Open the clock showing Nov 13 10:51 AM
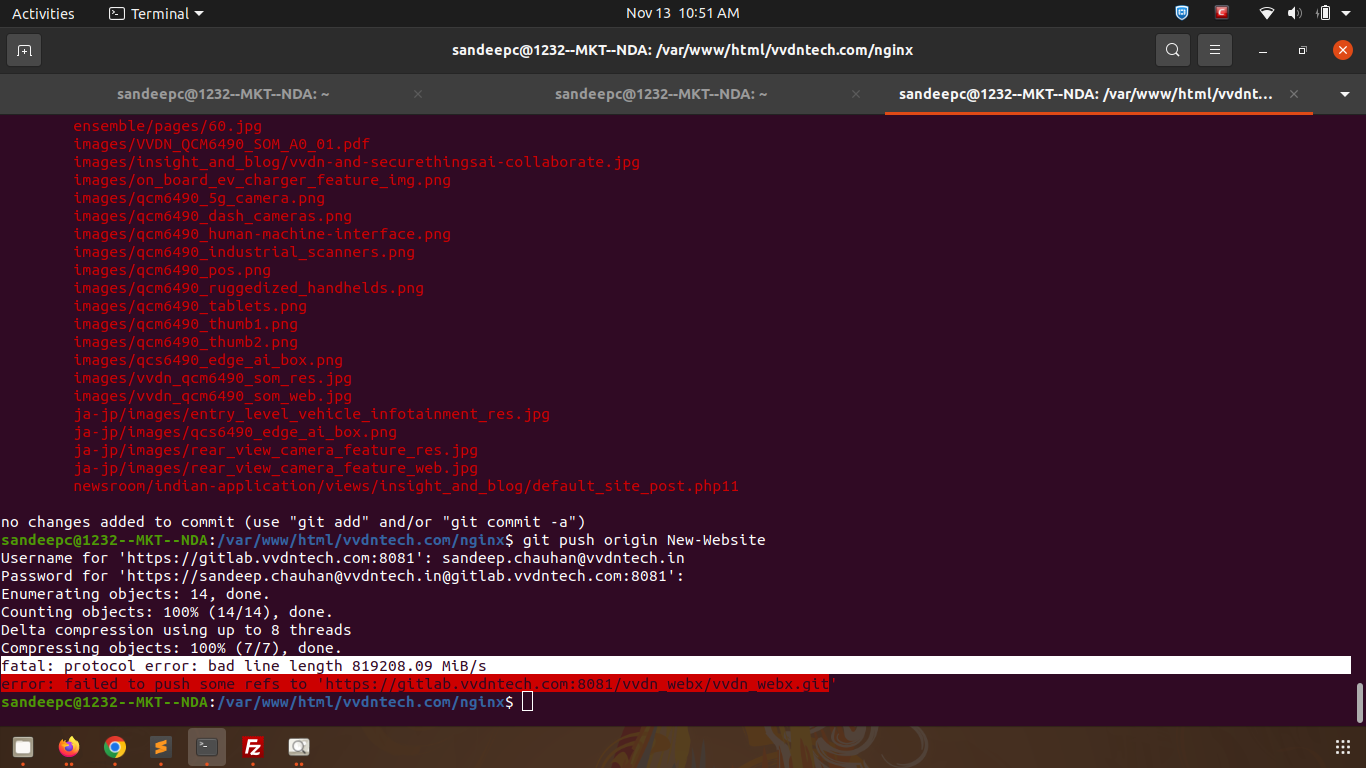Screen dimensions: 1366x768 [x=682, y=13]
